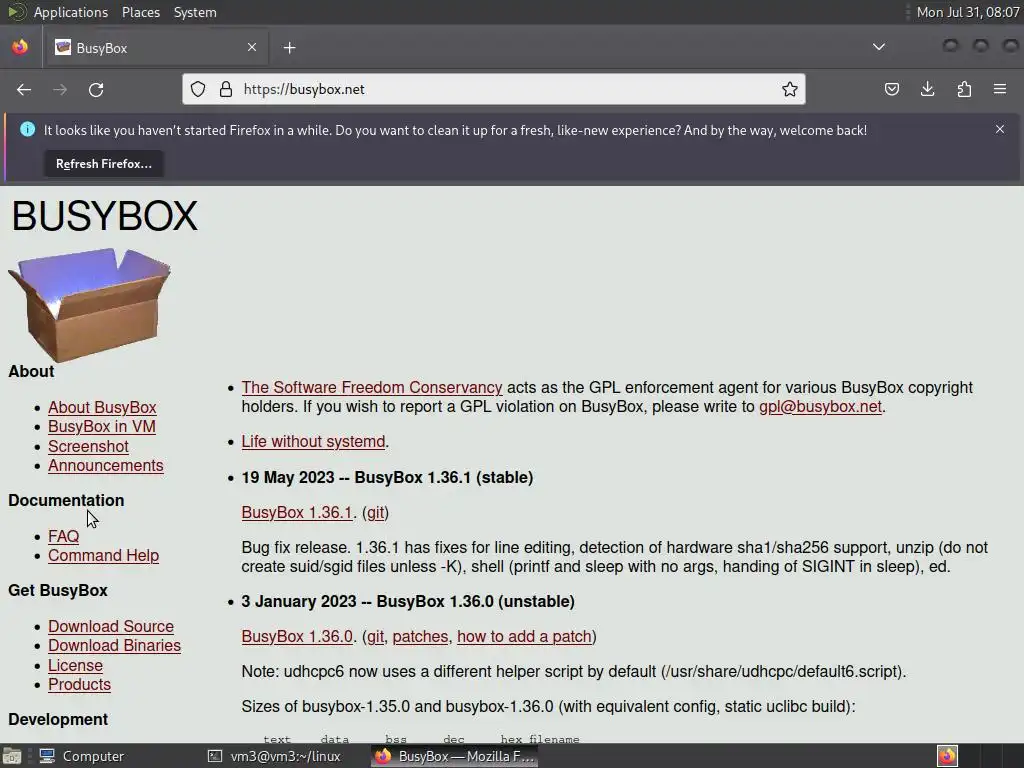Open Download Binaries link
This screenshot has width=1024, height=768.
coord(114,645)
